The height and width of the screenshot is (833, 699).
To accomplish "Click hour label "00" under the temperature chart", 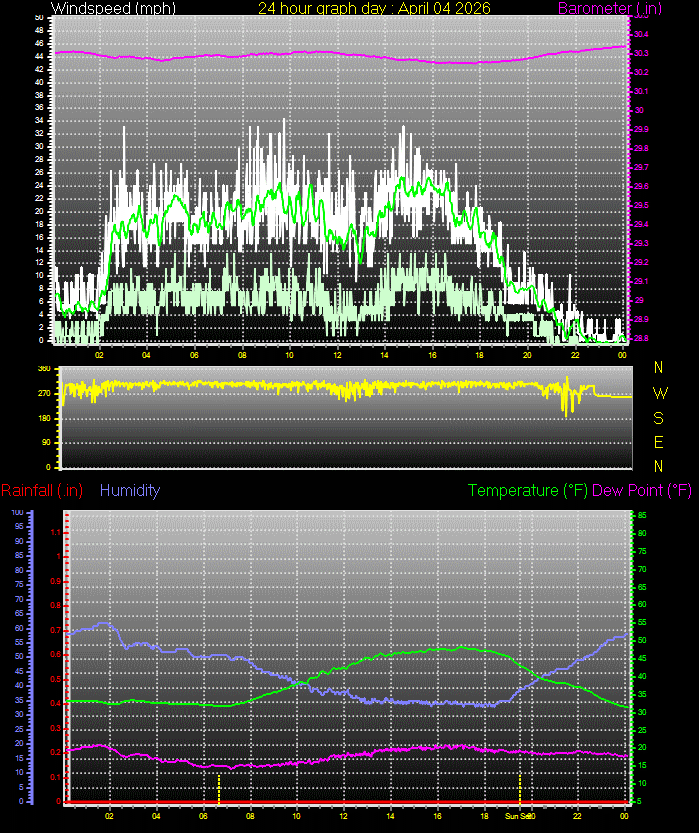I will tap(624, 816).
